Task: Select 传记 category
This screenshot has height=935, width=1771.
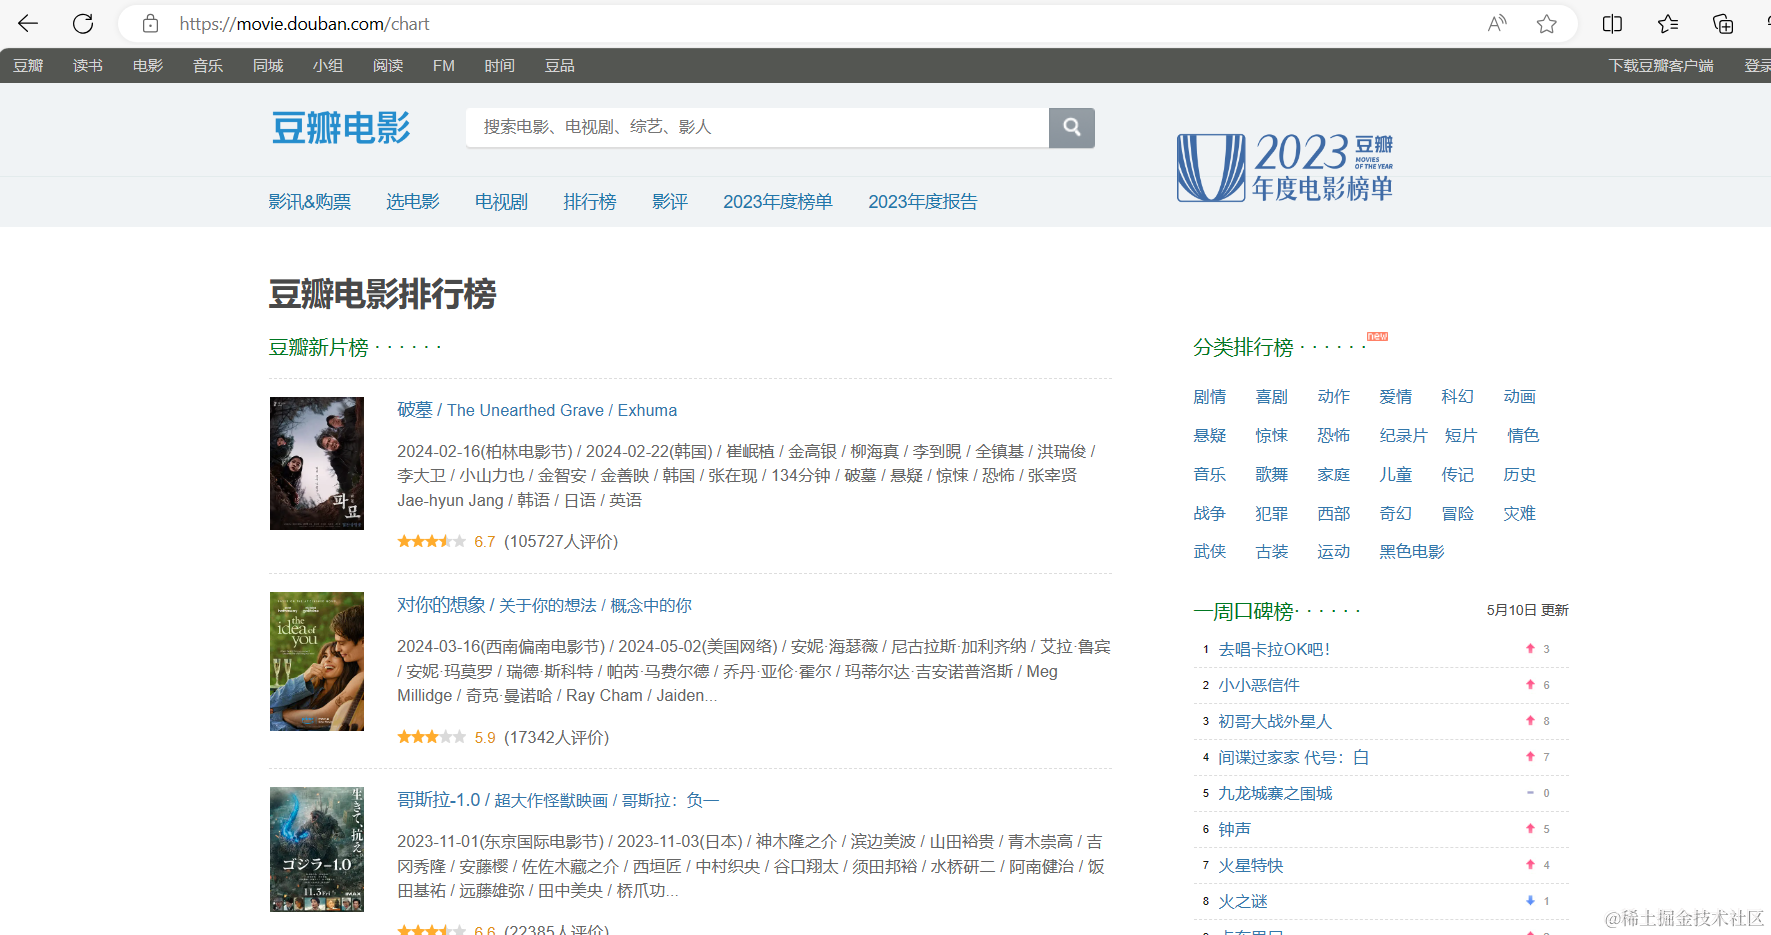Action: point(1458,475)
